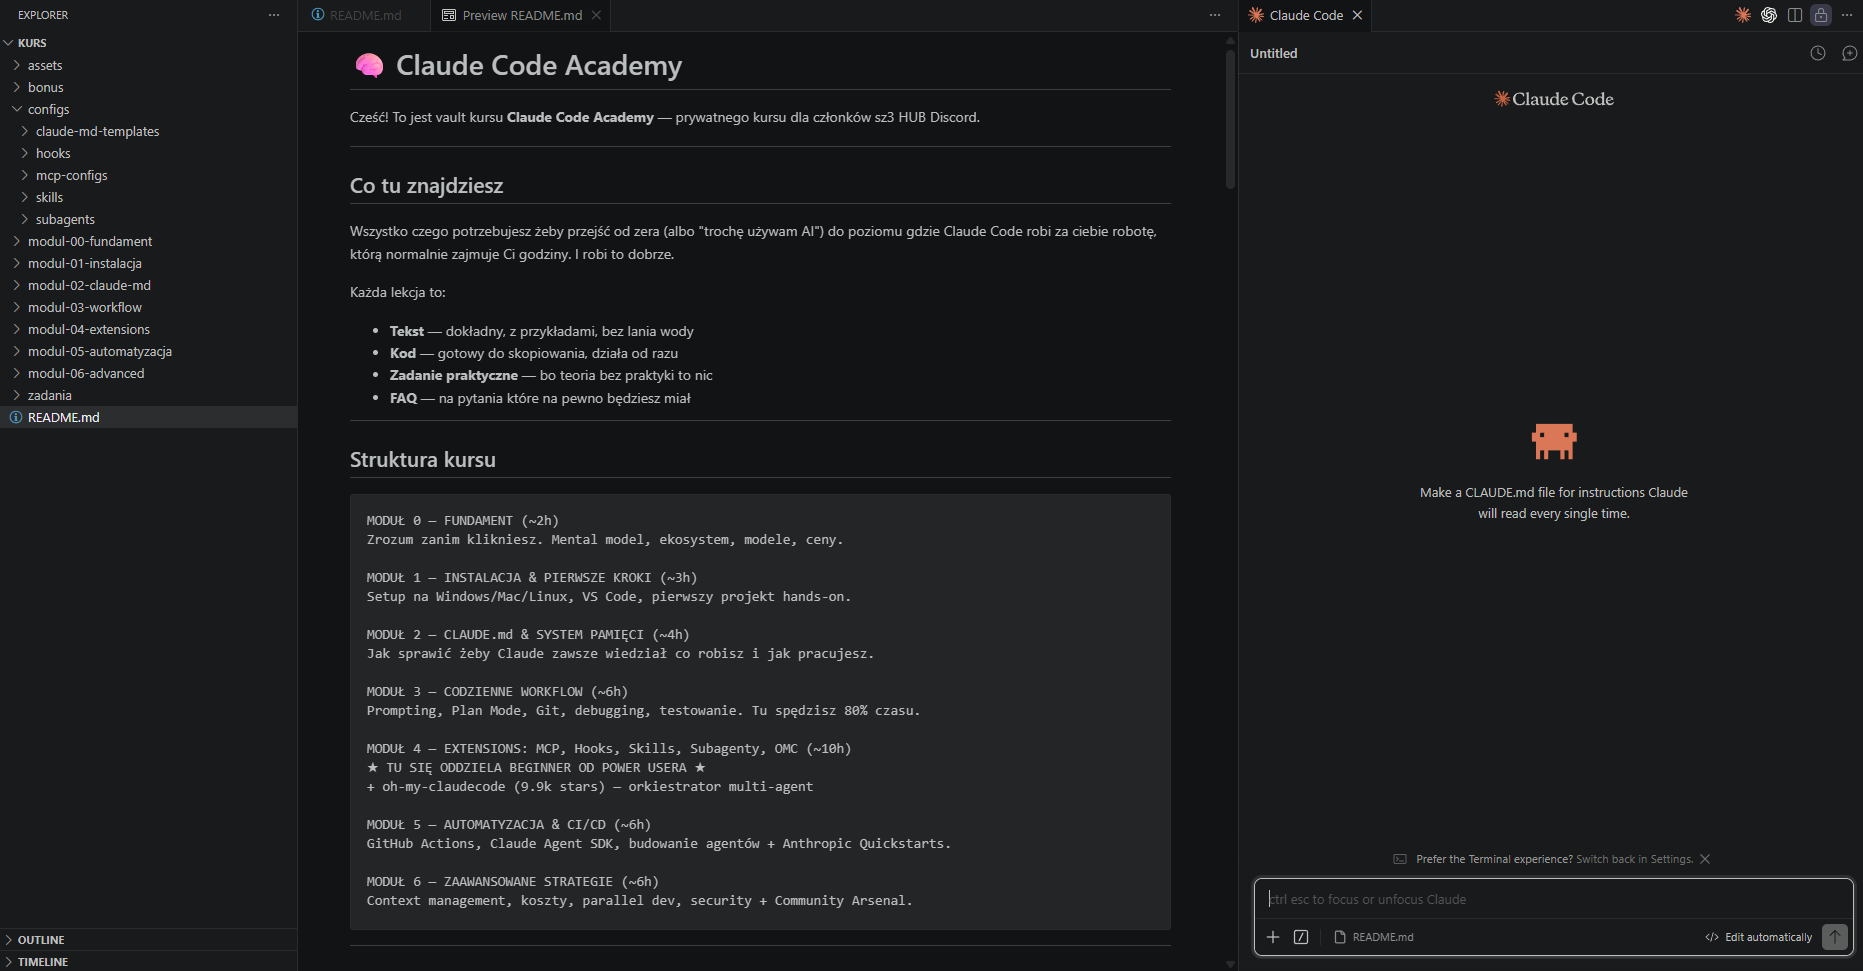
Task: Select the Preview README.md tab
Action: click(521, 15)
